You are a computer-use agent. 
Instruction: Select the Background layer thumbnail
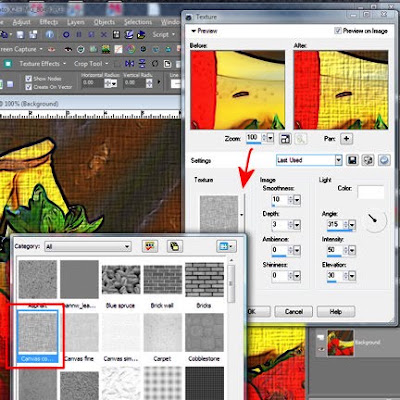[340, 343]
